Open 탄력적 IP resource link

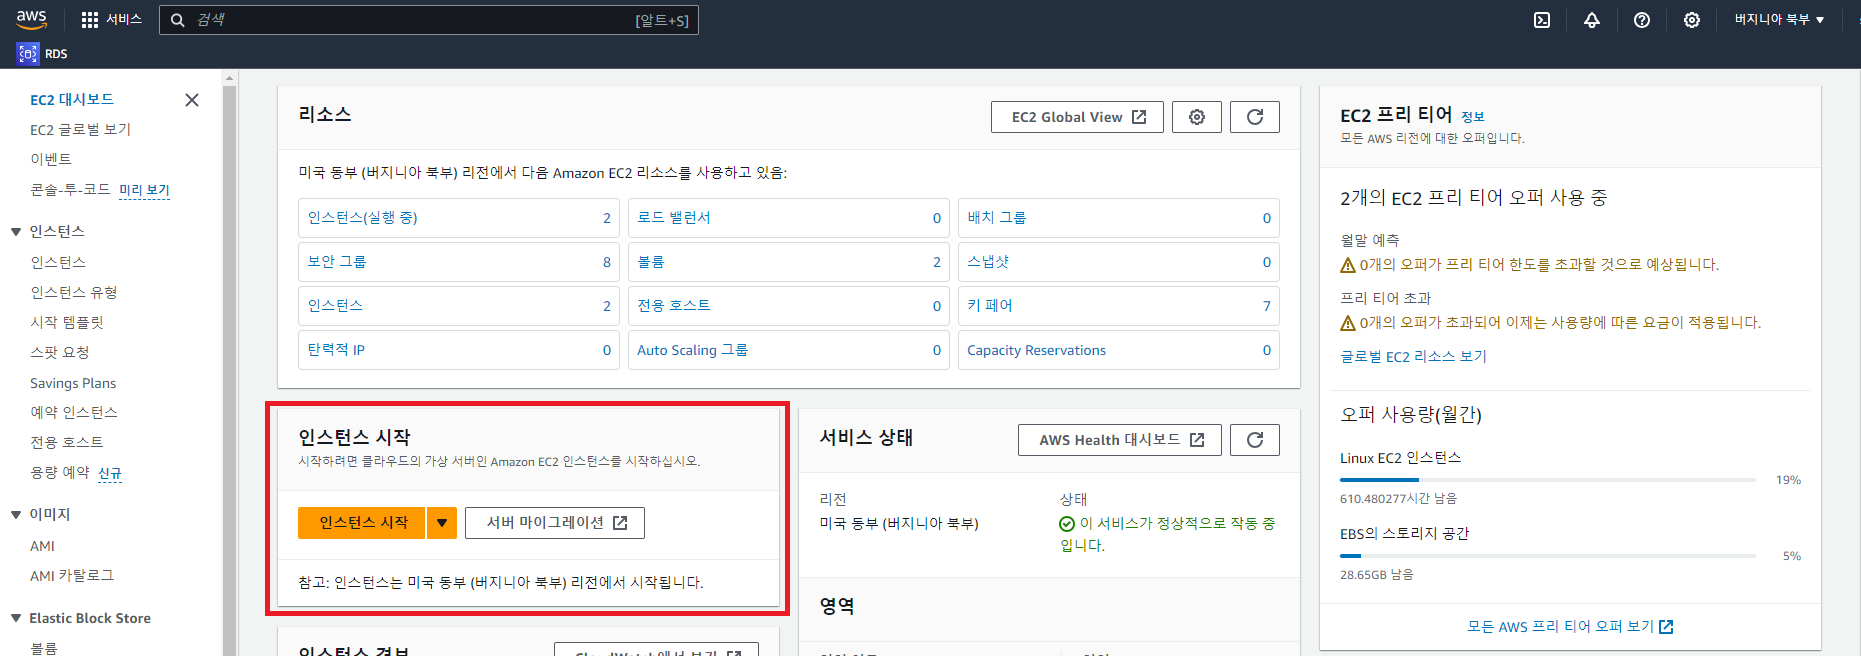coord(336,350)
